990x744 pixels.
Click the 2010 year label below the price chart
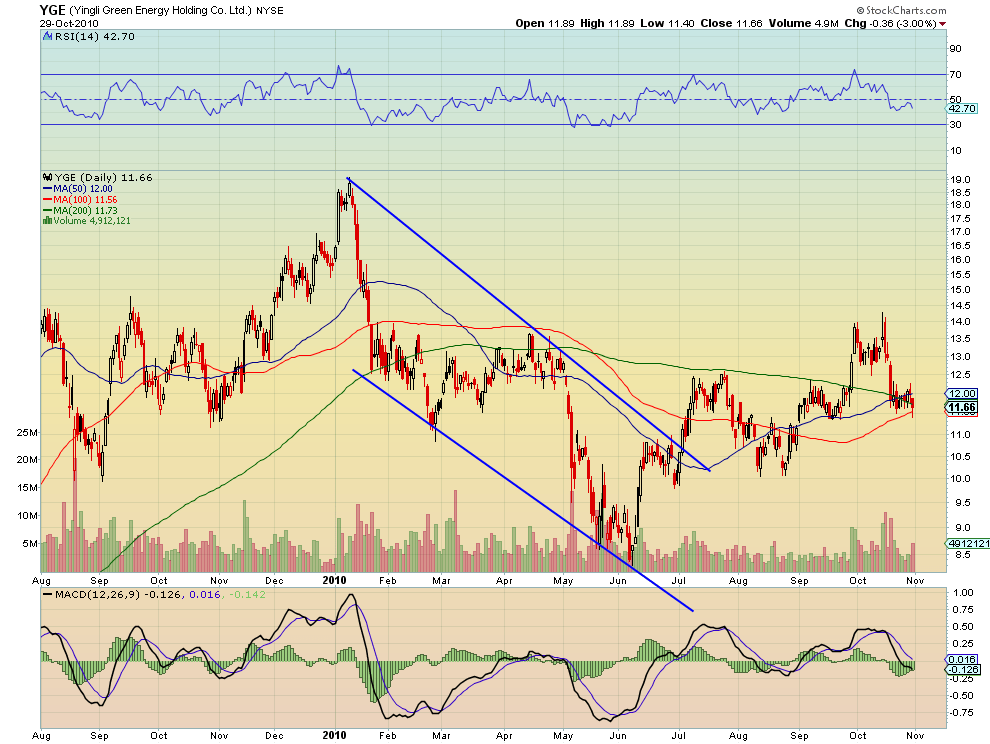[x=334, y=580]
